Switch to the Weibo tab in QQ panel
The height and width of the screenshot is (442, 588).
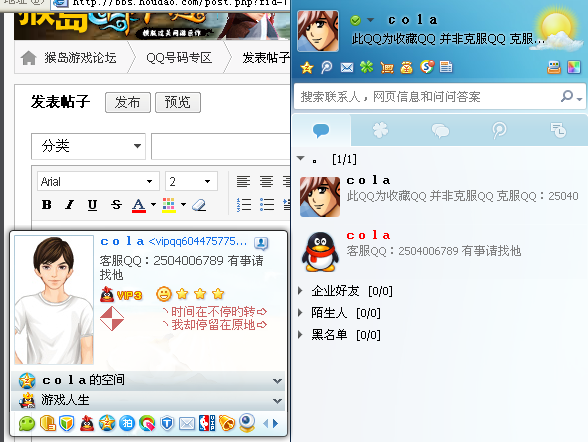(x=499, y=130)
